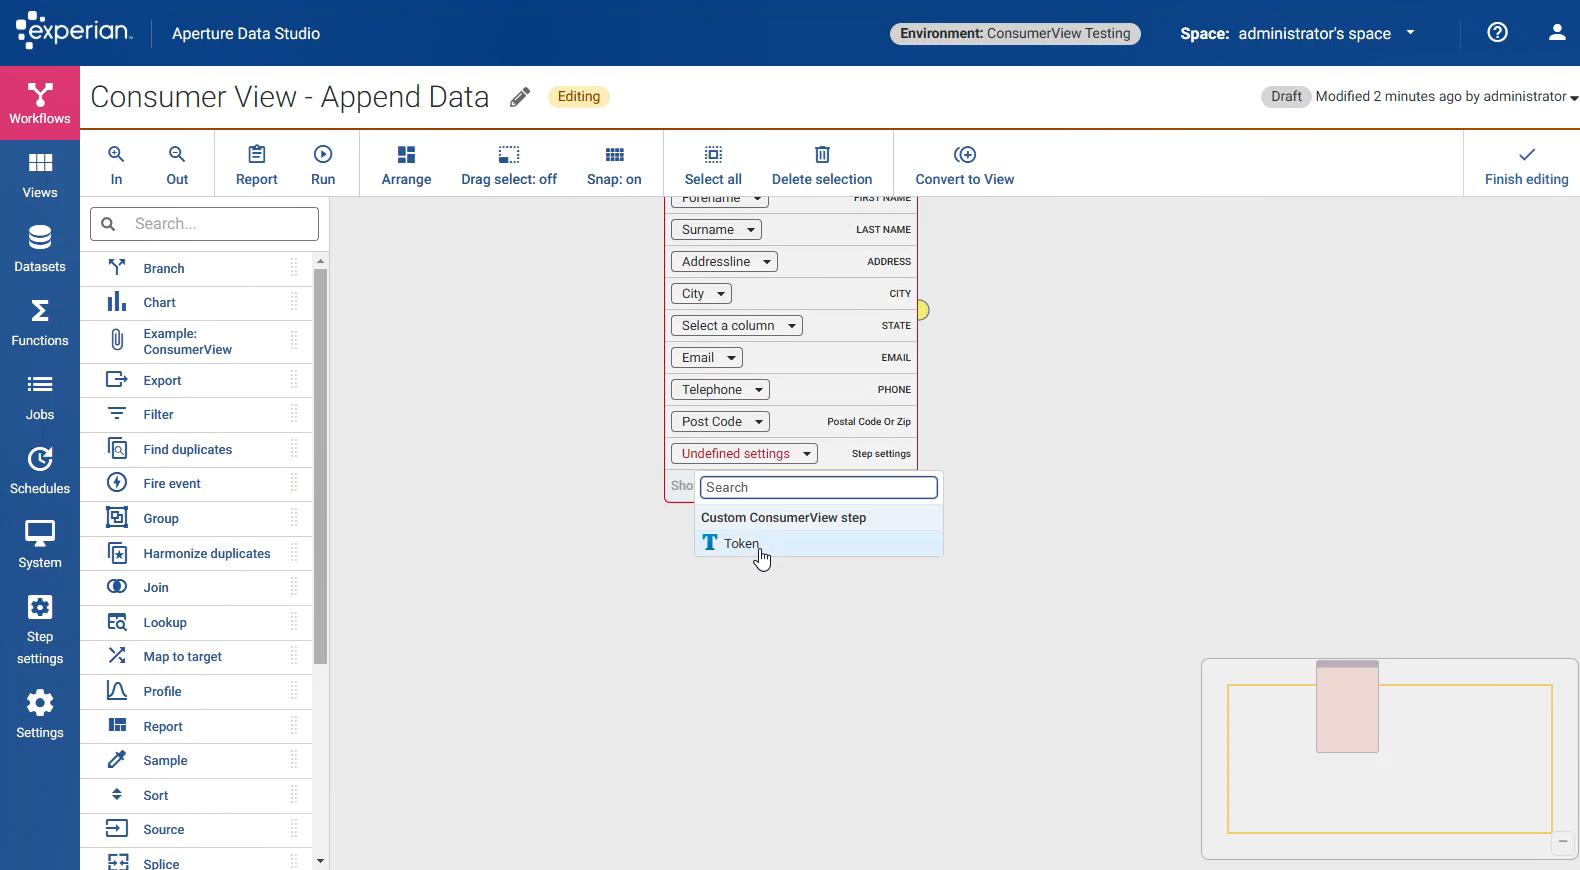
Task: Select the Export step
Action: 196,380
